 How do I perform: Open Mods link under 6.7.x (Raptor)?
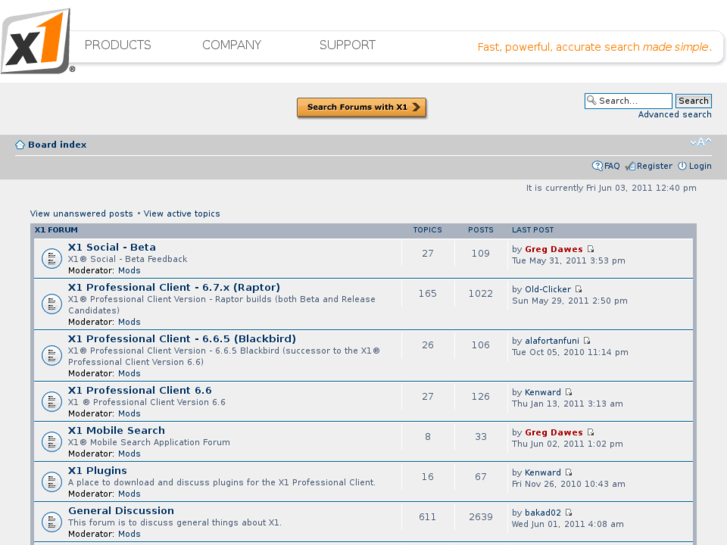tap(129, 322)
